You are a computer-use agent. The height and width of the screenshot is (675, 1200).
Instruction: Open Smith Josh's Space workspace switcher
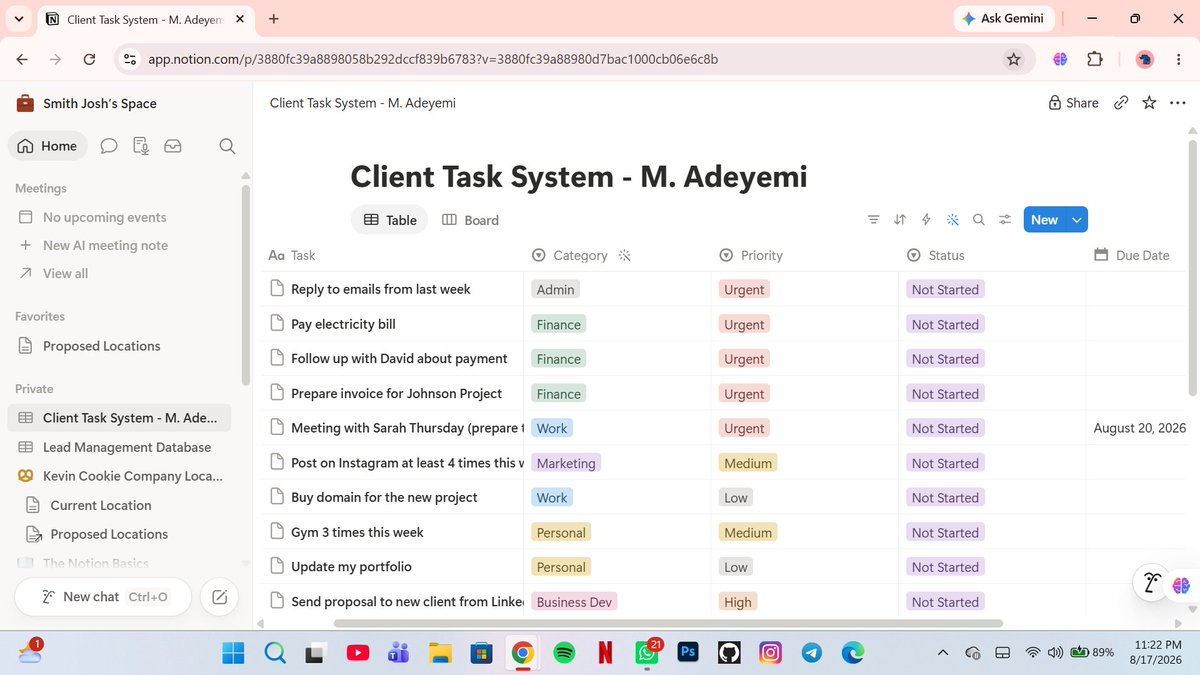[87, 103]
